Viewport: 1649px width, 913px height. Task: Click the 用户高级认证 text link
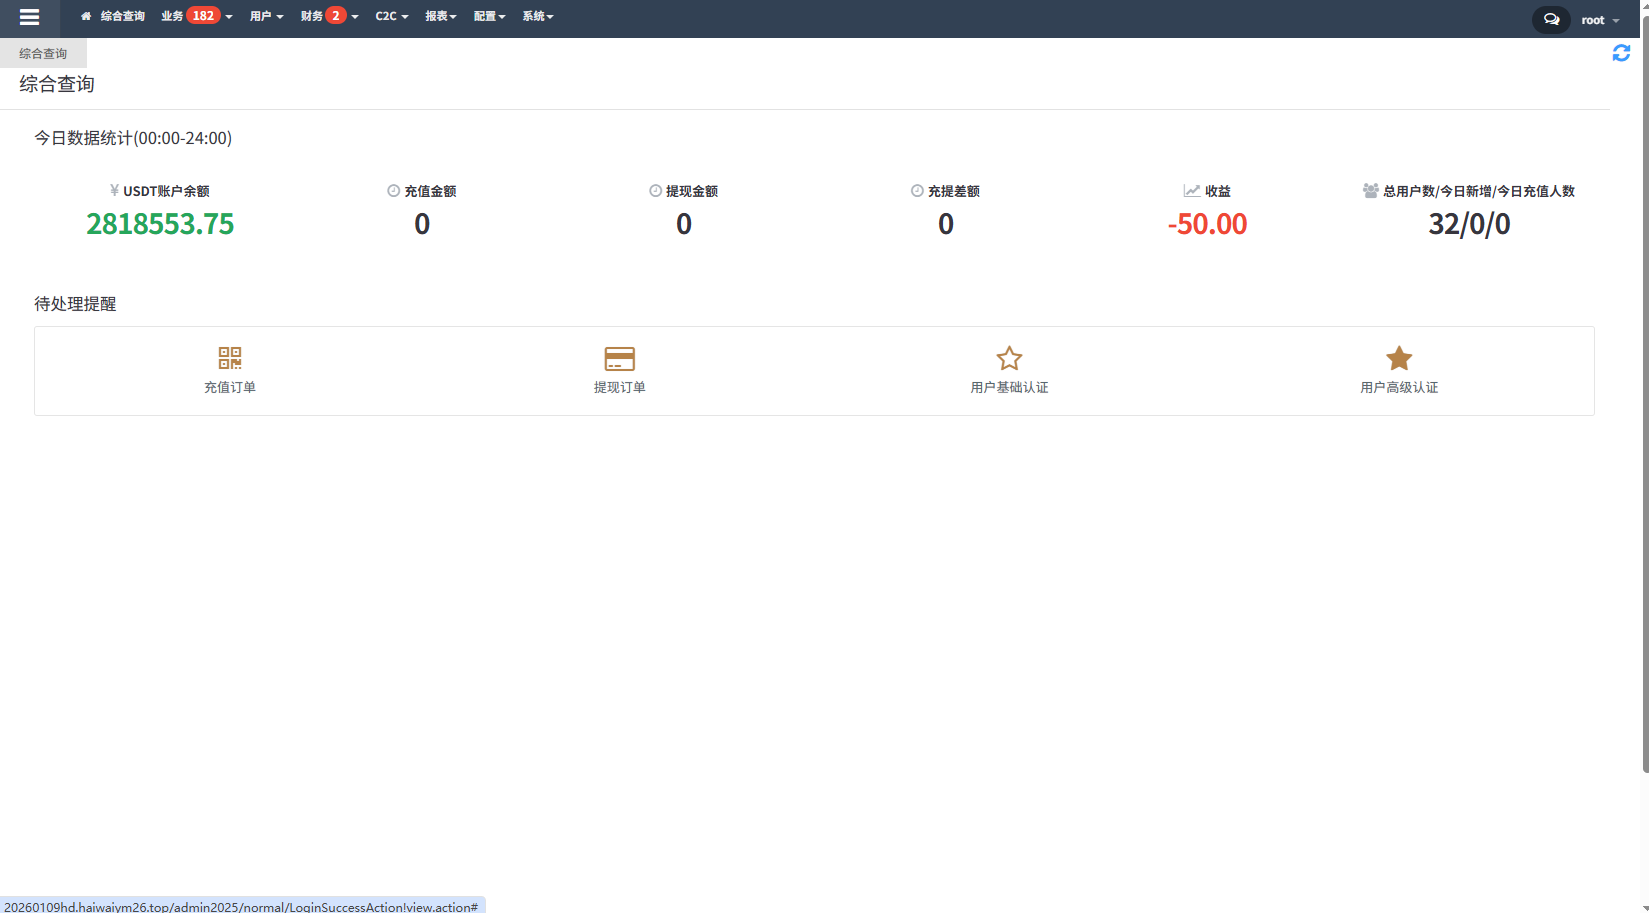1399,388
